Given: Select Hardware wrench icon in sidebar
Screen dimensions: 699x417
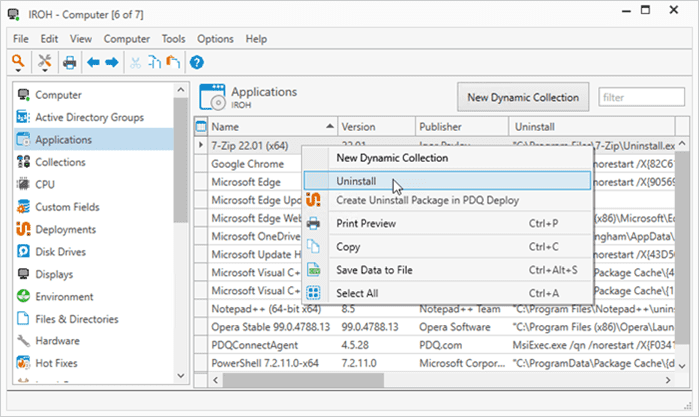Looking at the screenshot, I should click(23, 340).
